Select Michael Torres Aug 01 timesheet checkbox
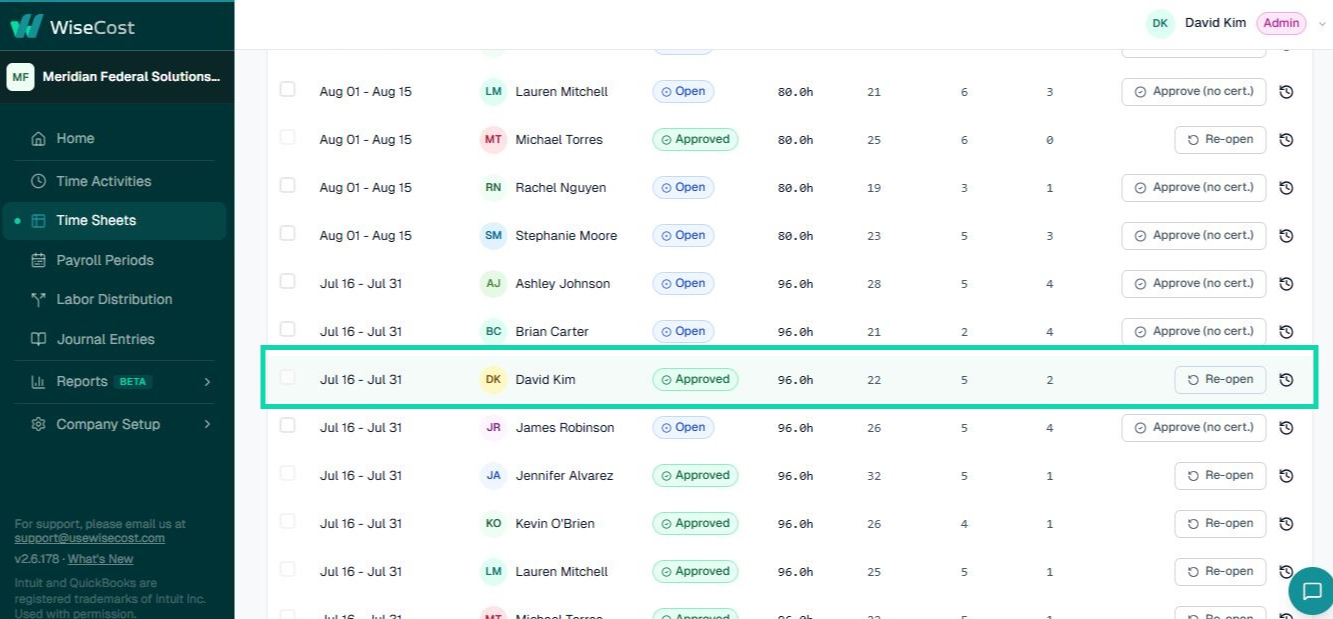This screenshot has height=619, width=1333. pos(288,137)
